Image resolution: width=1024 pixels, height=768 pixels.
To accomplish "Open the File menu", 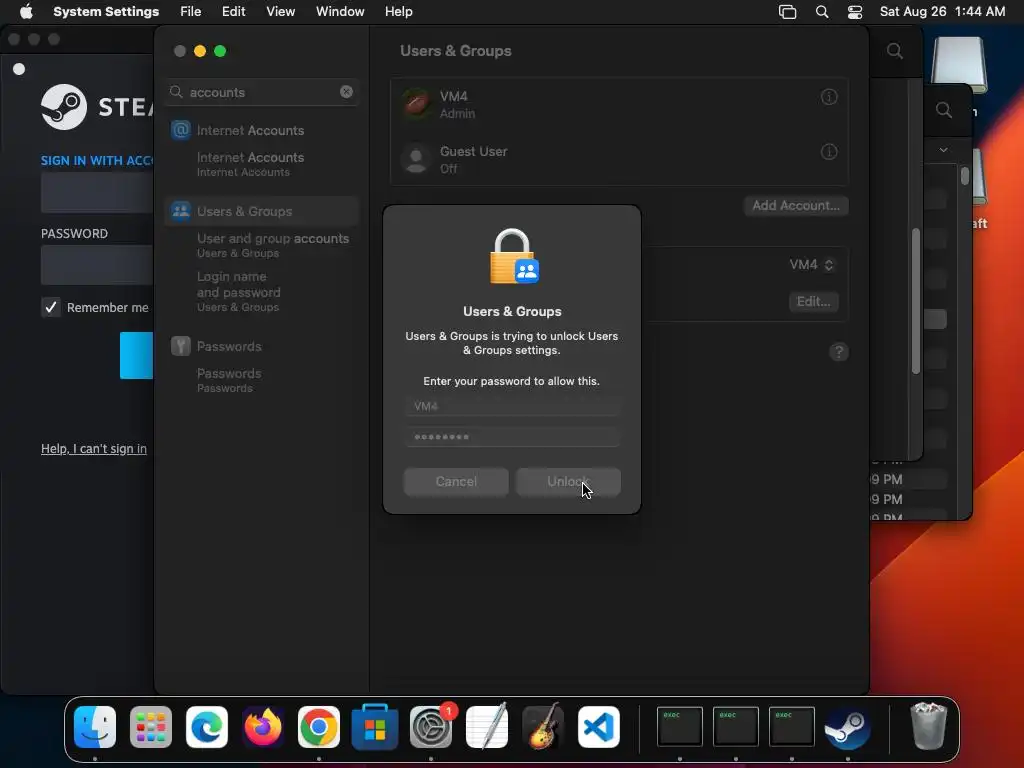I will 191,12.
